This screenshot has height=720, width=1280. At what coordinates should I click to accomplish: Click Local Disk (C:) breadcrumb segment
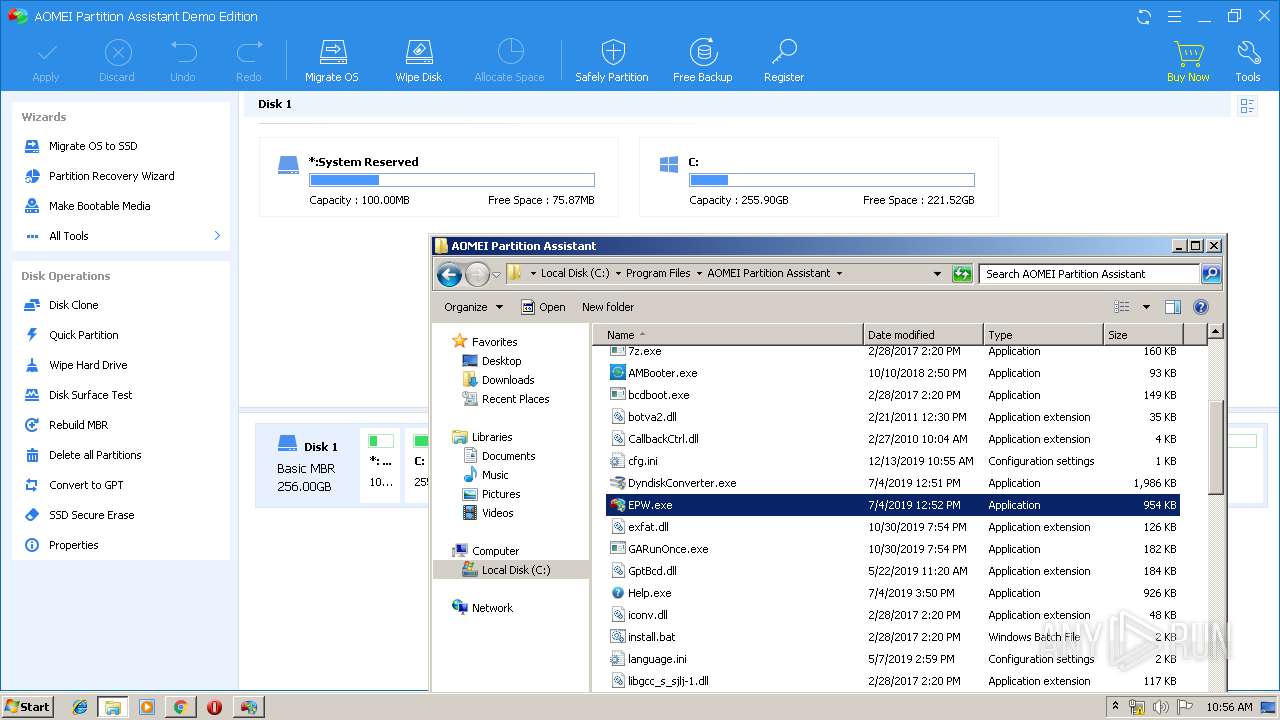(575, 274)
